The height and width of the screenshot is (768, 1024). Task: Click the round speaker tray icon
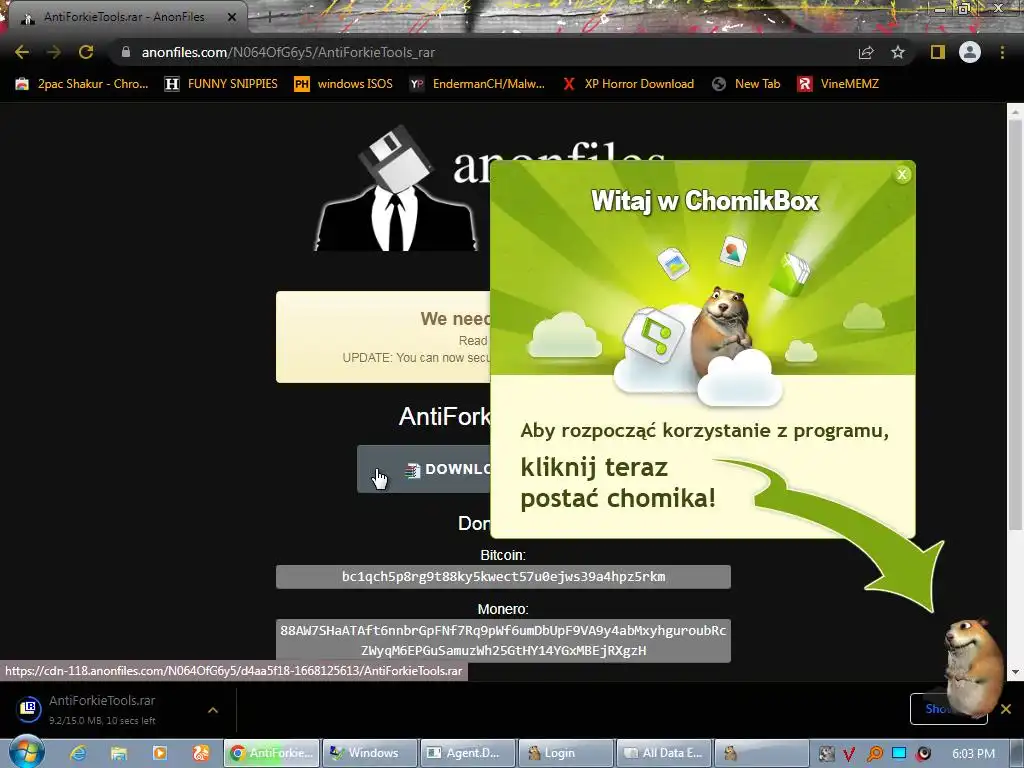pos(923,754)
